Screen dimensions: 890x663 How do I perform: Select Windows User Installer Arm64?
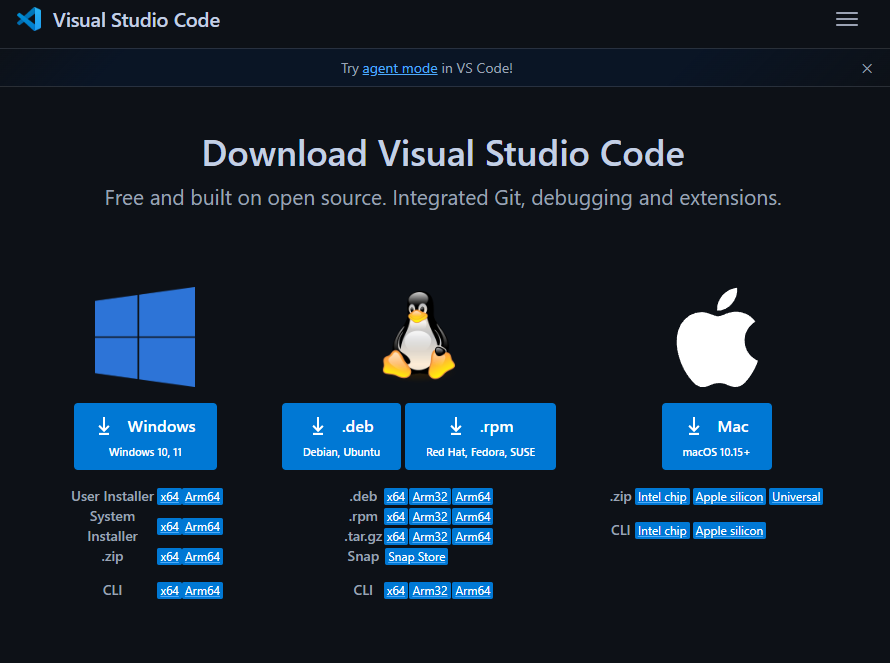(x=202, y=497)
